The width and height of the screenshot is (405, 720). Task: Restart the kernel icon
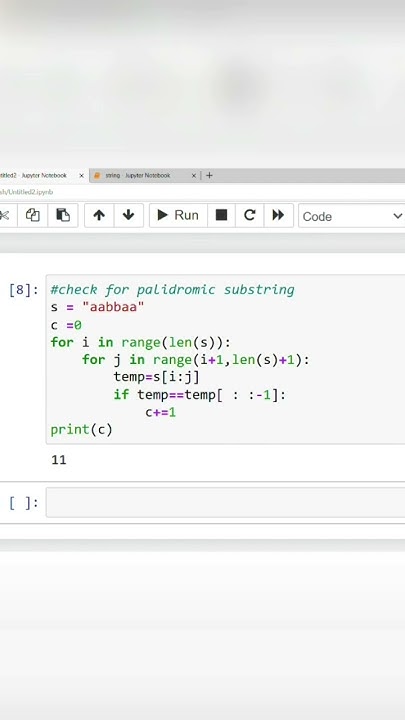click(x=249, y=215)
